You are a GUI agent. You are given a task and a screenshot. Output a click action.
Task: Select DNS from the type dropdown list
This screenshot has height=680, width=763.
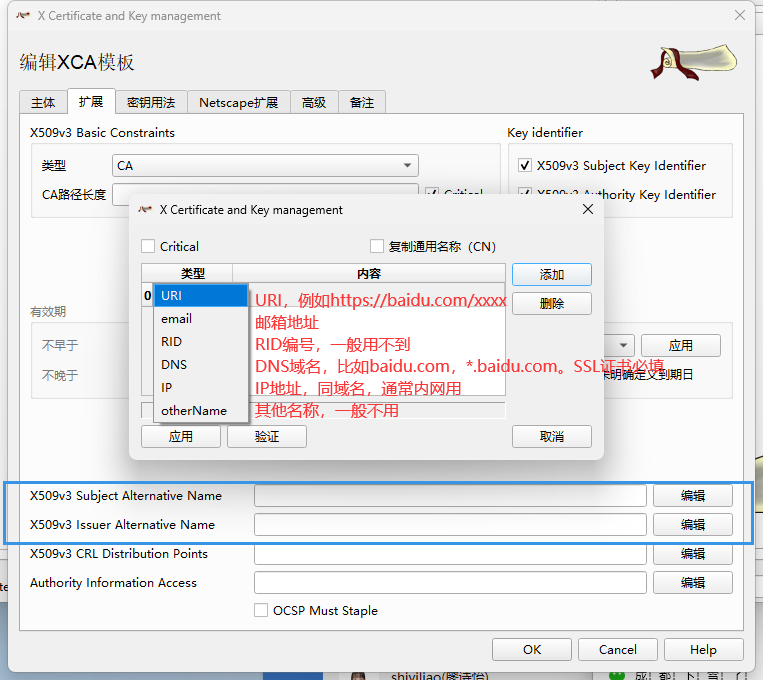[174, 365]
